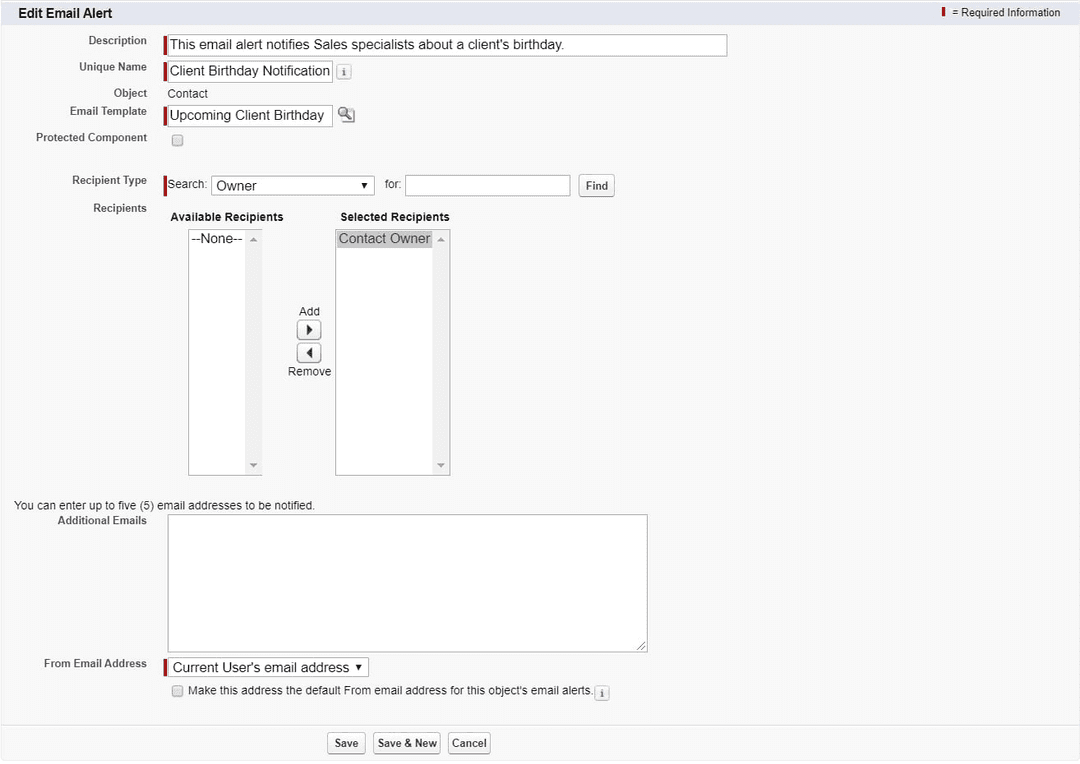This screenshot has width=1080, height=764.
Task: Click the down scroll arrow of Selected Recipients
Action: (x=440, y=463)
